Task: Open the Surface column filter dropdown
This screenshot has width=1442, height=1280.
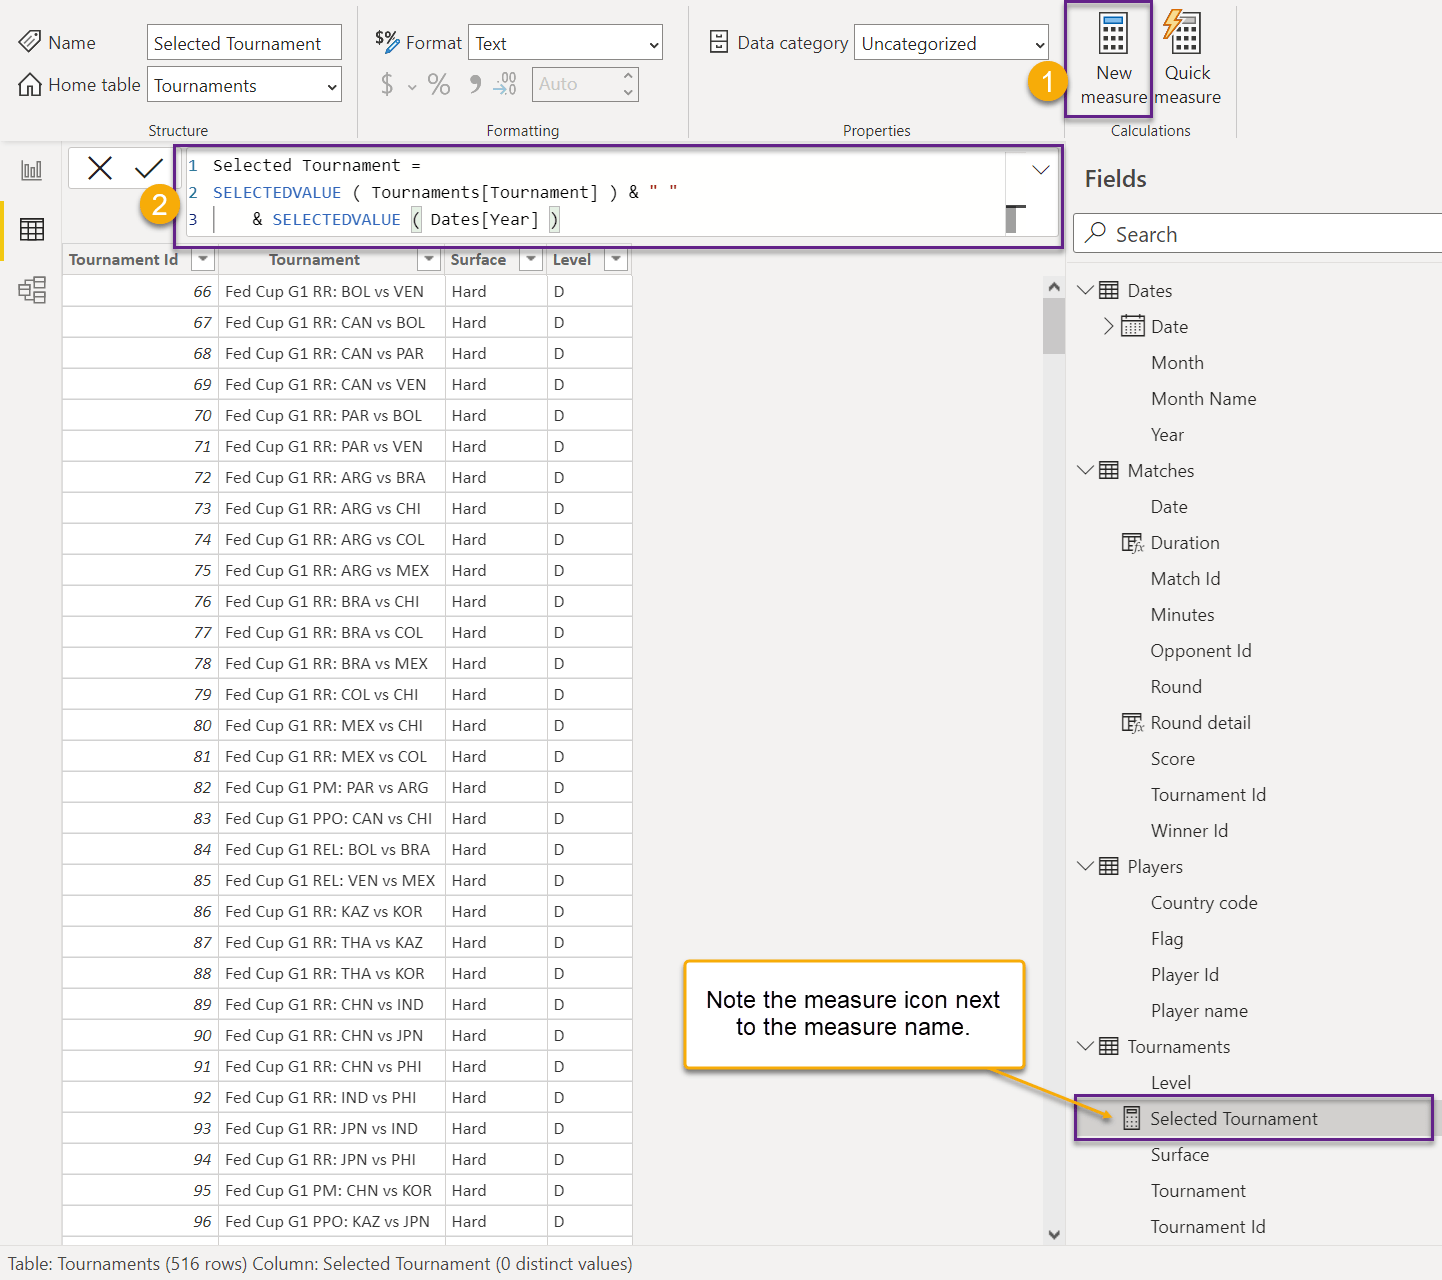Action: pos(531,259)
